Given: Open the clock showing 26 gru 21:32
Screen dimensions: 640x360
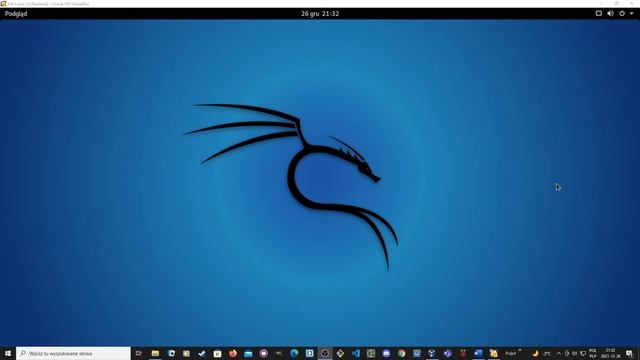Looking at the screenshot, I should (320, 13).
